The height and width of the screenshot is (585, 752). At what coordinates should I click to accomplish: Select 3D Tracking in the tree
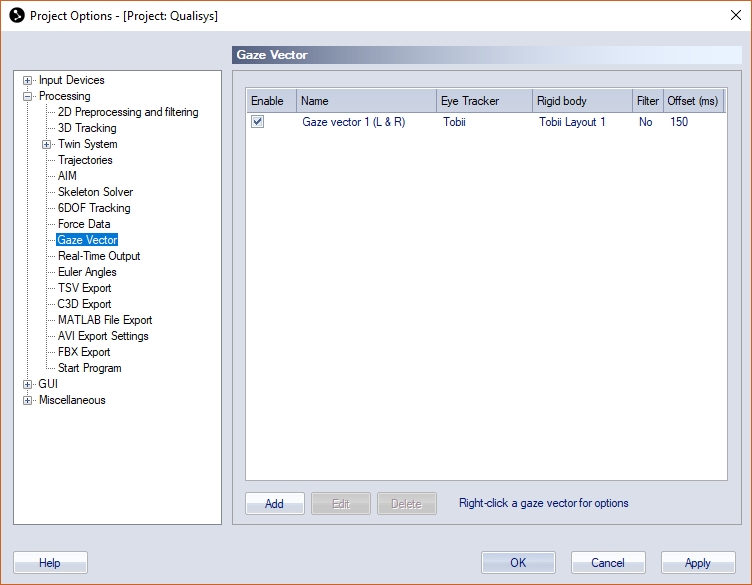pos(87,128)
